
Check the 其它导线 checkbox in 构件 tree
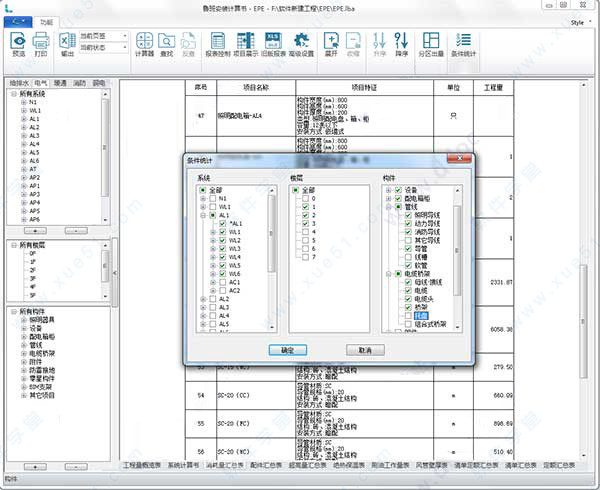[x=410, y=242]
